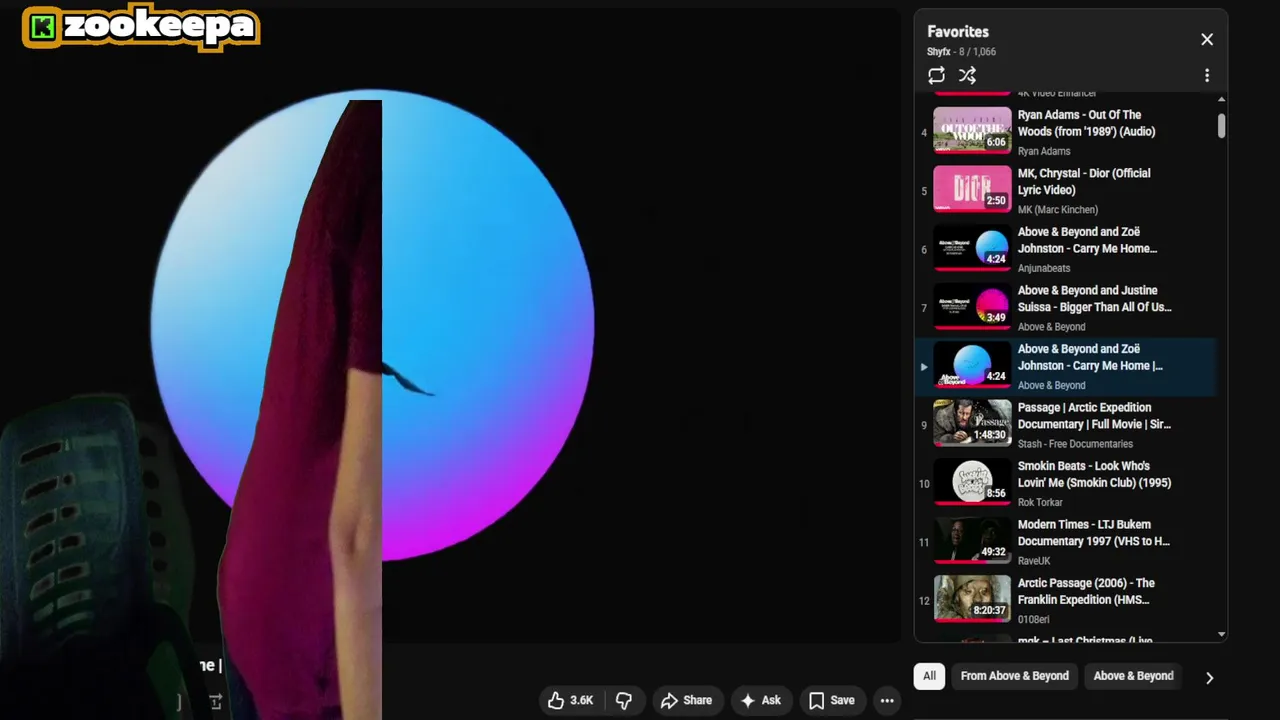Open playlist three-dot options menu

click(x=1207, y=75)
